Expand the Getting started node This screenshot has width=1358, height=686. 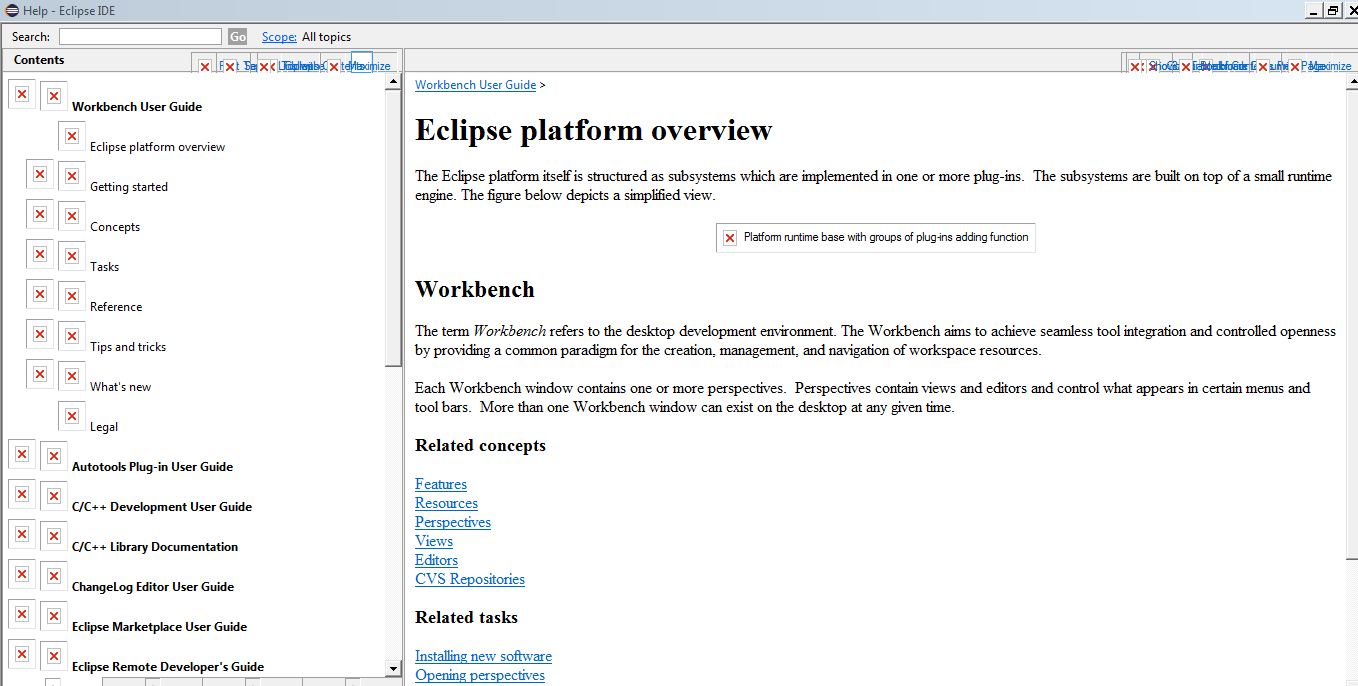[x=40, y=174]
